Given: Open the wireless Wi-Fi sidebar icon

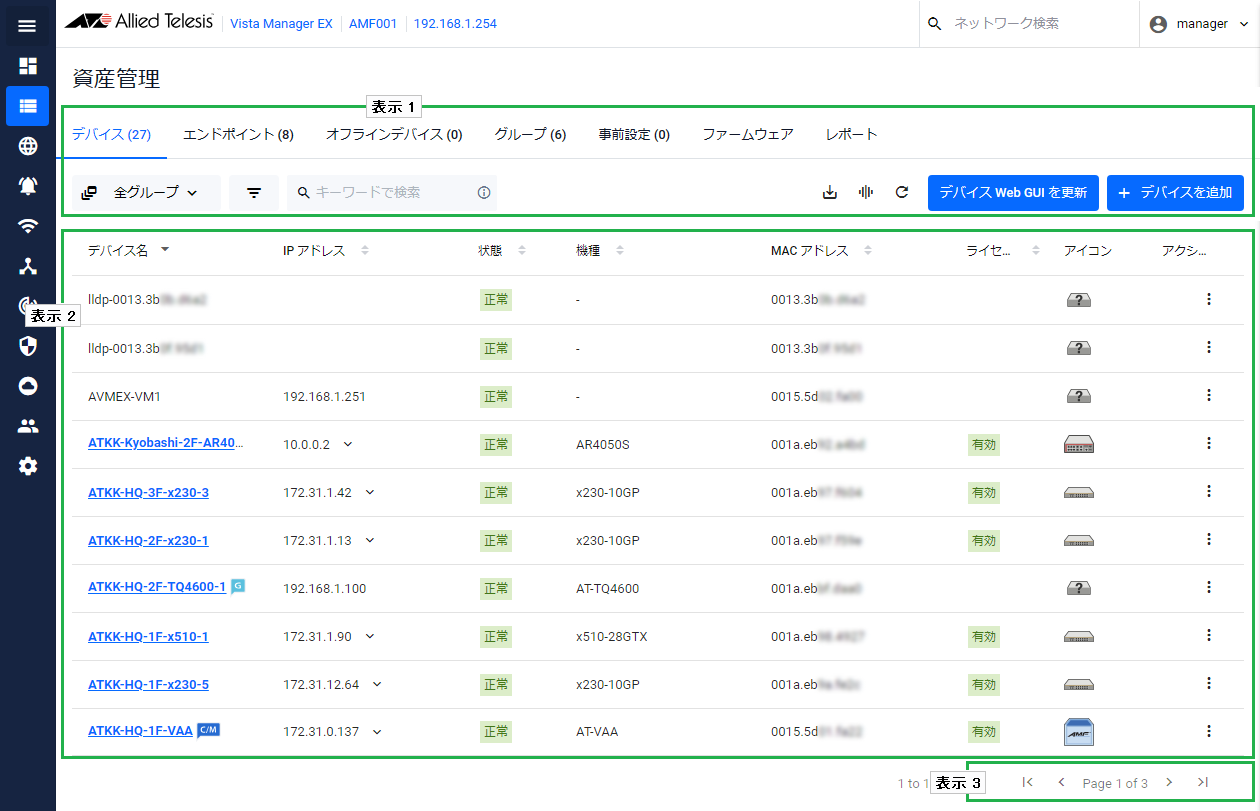Looking at the screenshot, I should tap(27, 226).
